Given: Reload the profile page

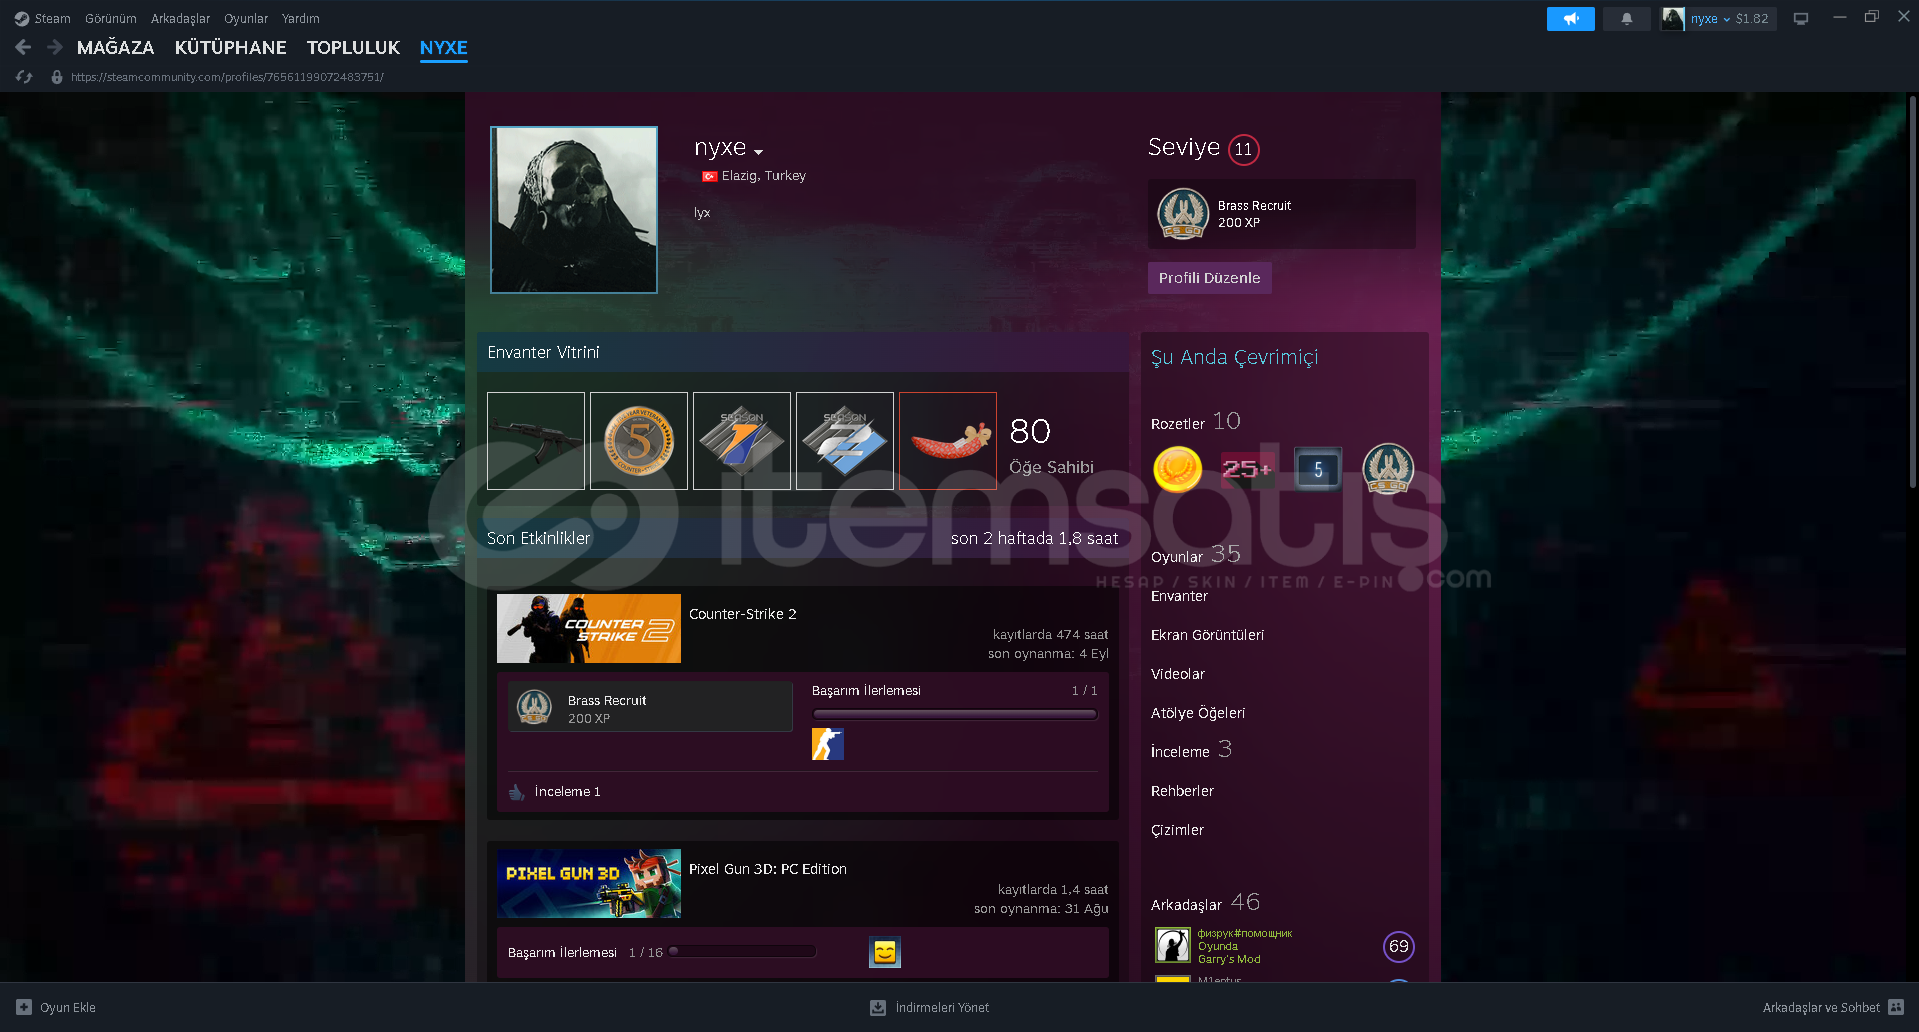Looking at the screenshot, I should coord(24,77).
